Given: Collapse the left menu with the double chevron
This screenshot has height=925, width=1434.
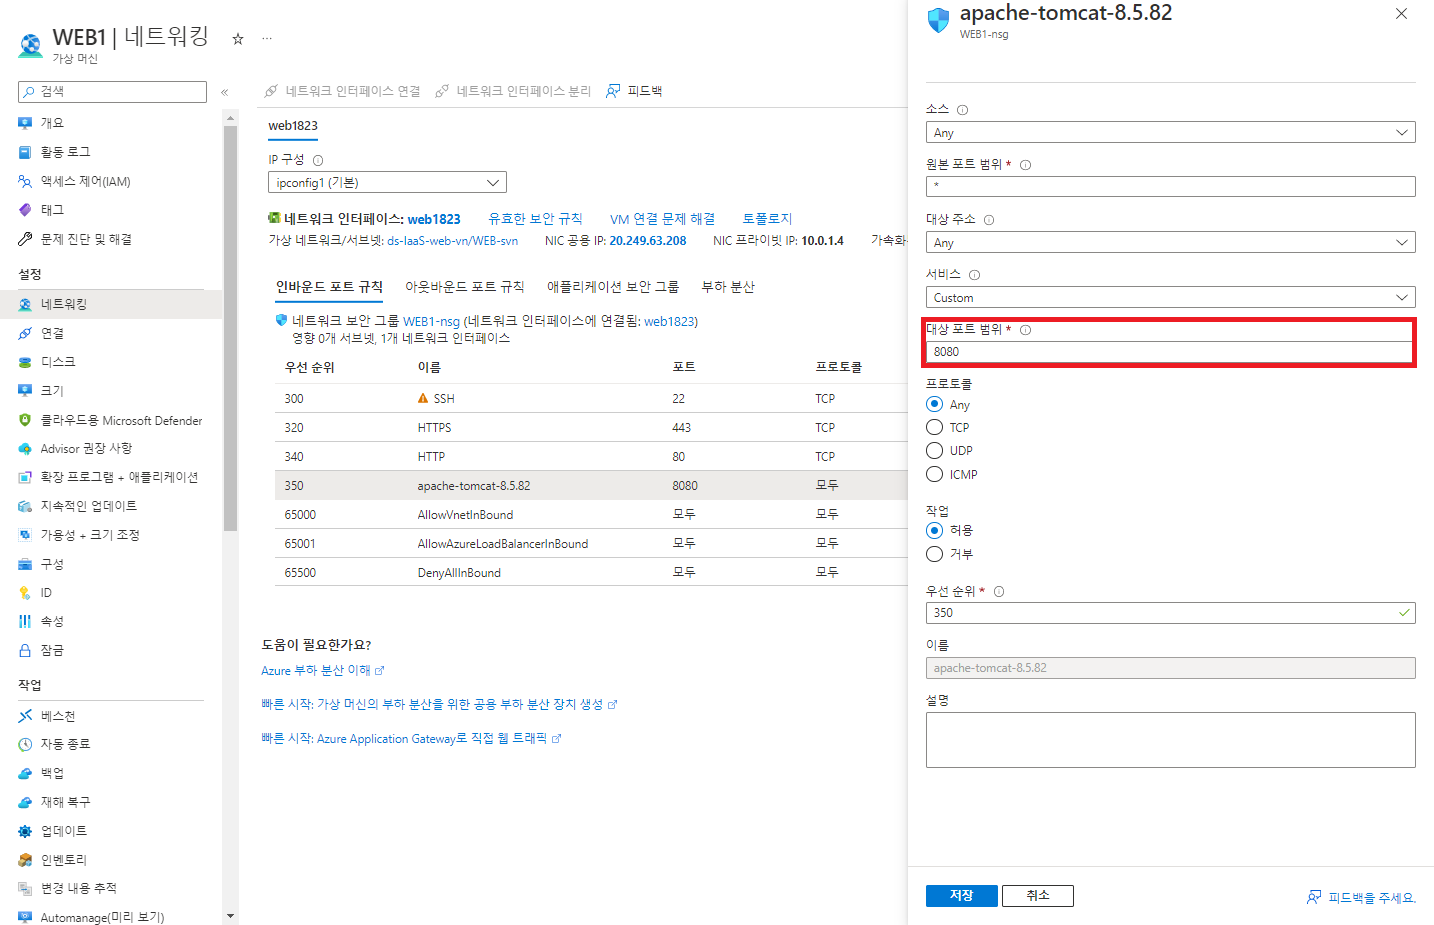Looking at the screenshot, I should click(225, 92).
